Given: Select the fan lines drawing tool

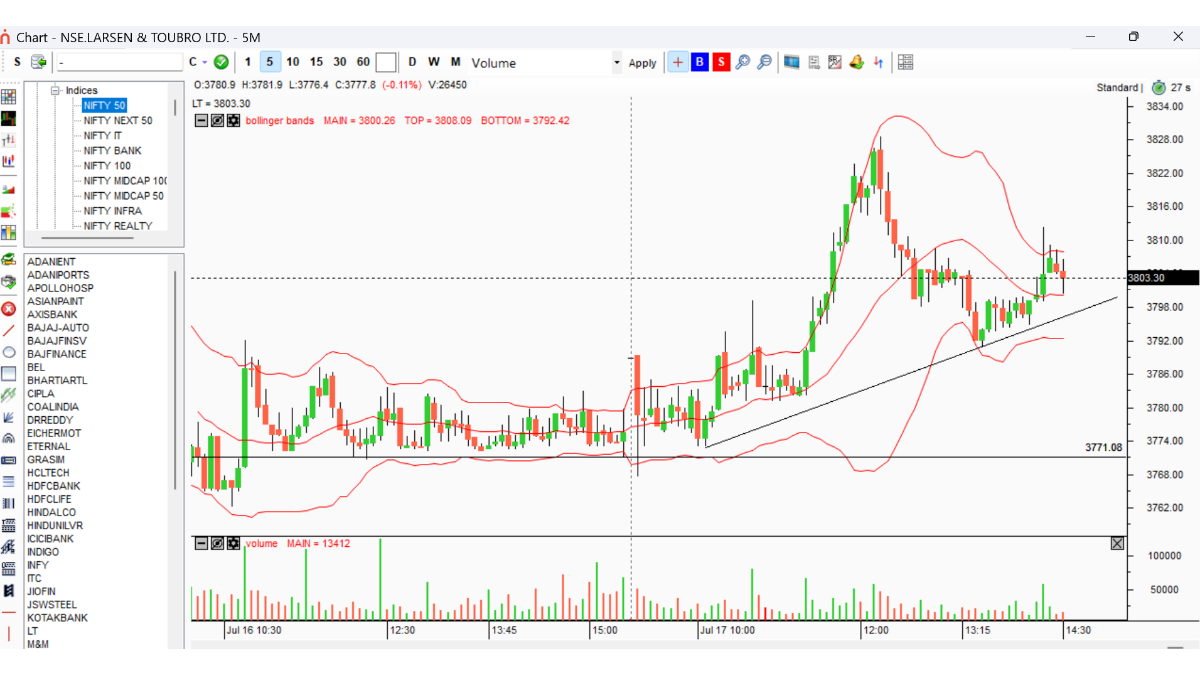Looking at the screenshot, I should tap(9, 417).
